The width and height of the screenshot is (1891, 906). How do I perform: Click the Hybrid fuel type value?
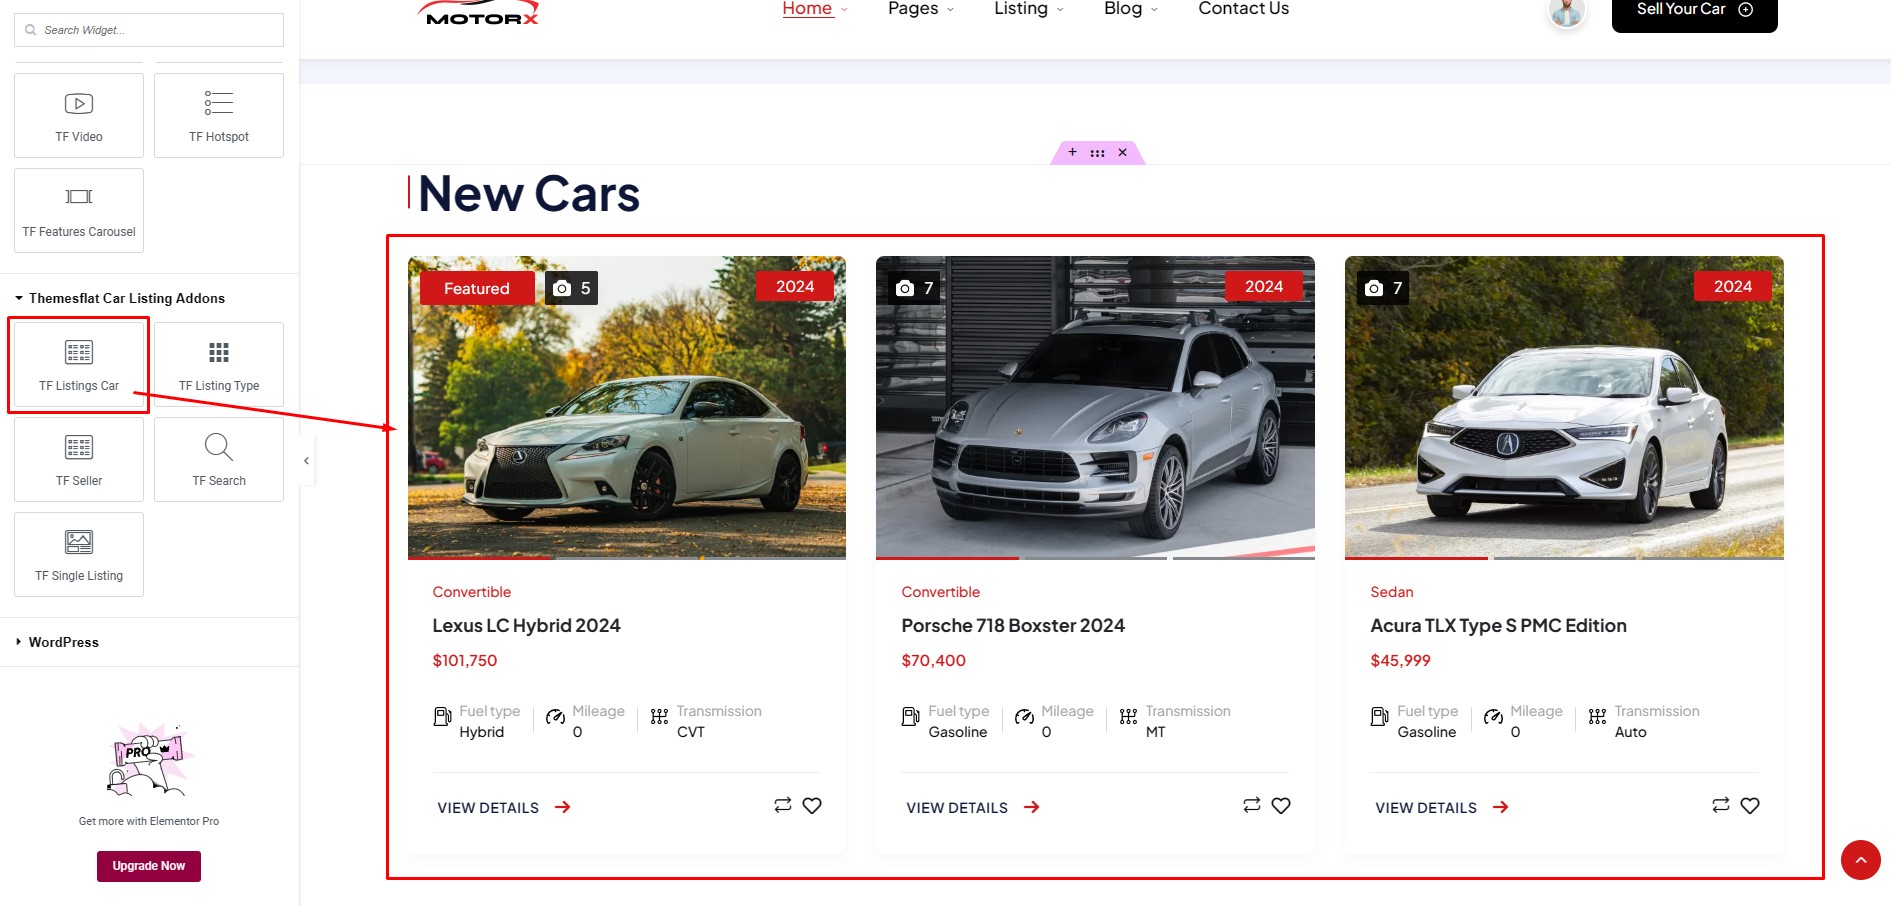click(481, 732)
